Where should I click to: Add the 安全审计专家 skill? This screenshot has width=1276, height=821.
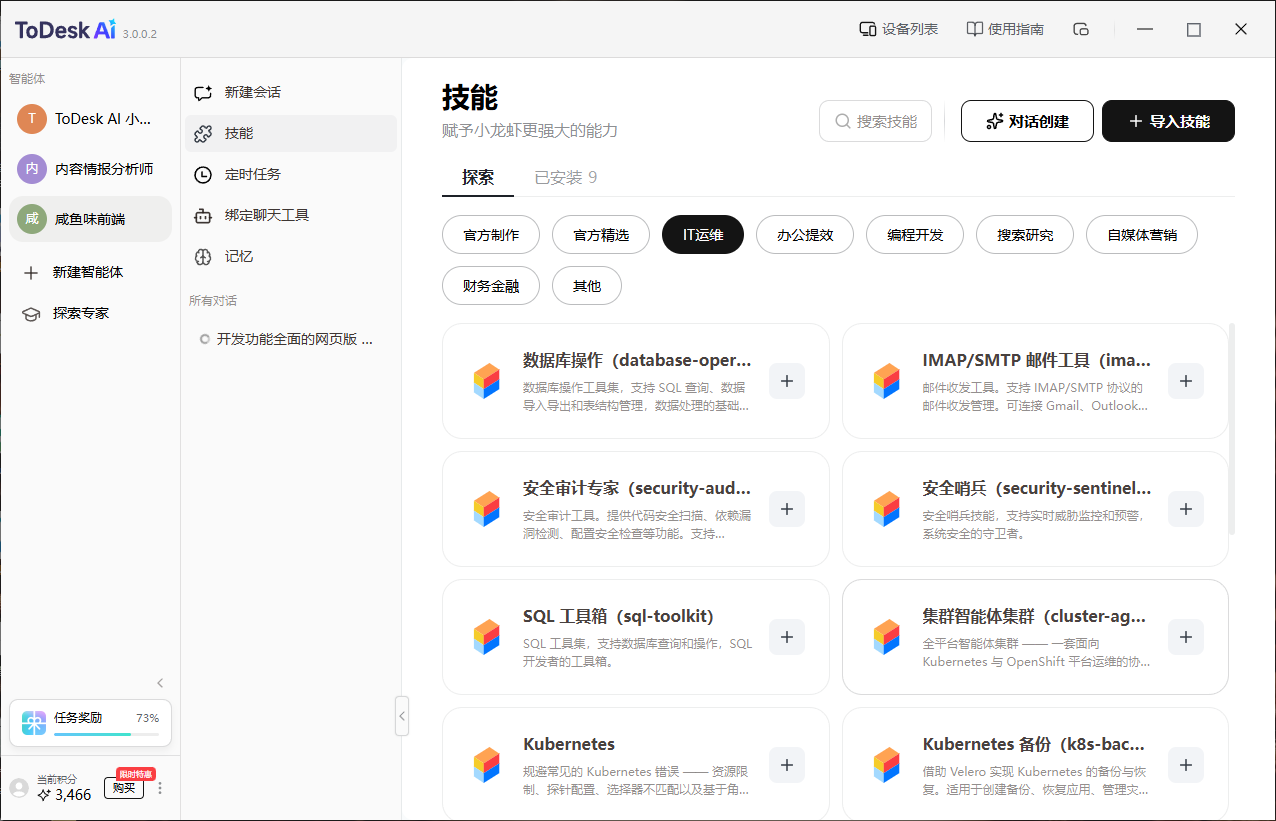pos(787,509)
